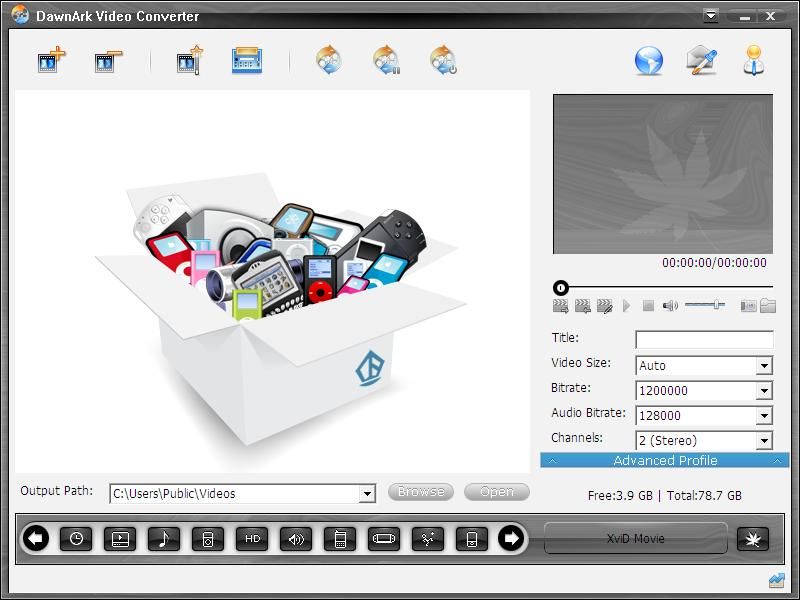Image resolution: width=800 pixels, height=600 pixels.
Task: Click the video preview screen
Action: [x=663, y=174]
